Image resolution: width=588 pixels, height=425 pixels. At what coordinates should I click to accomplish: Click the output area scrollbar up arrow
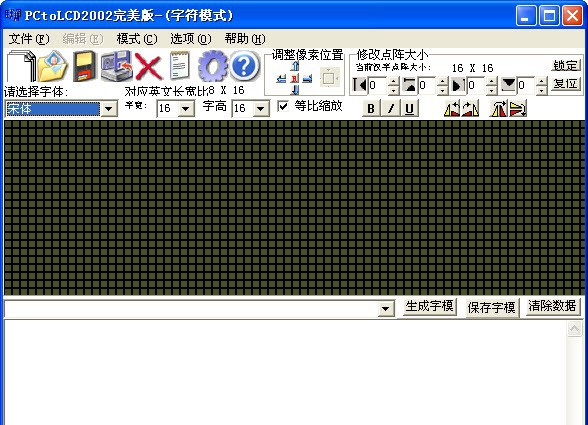coord(574,329)
